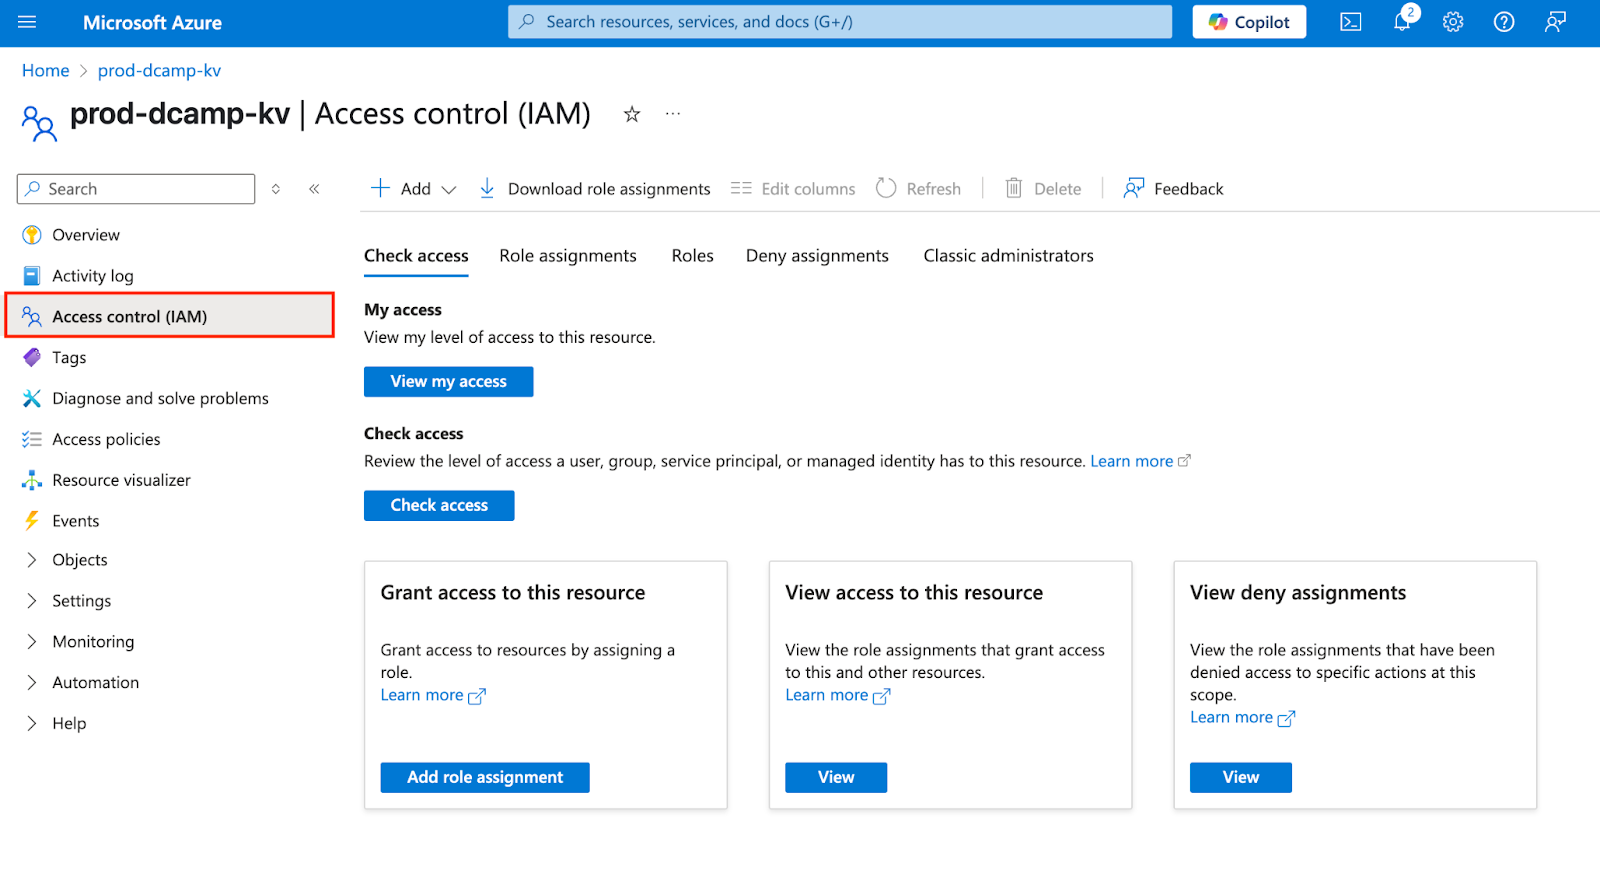Switch to the Roles tab
The width and height of the screenshot is (1600, 889).
693,256
